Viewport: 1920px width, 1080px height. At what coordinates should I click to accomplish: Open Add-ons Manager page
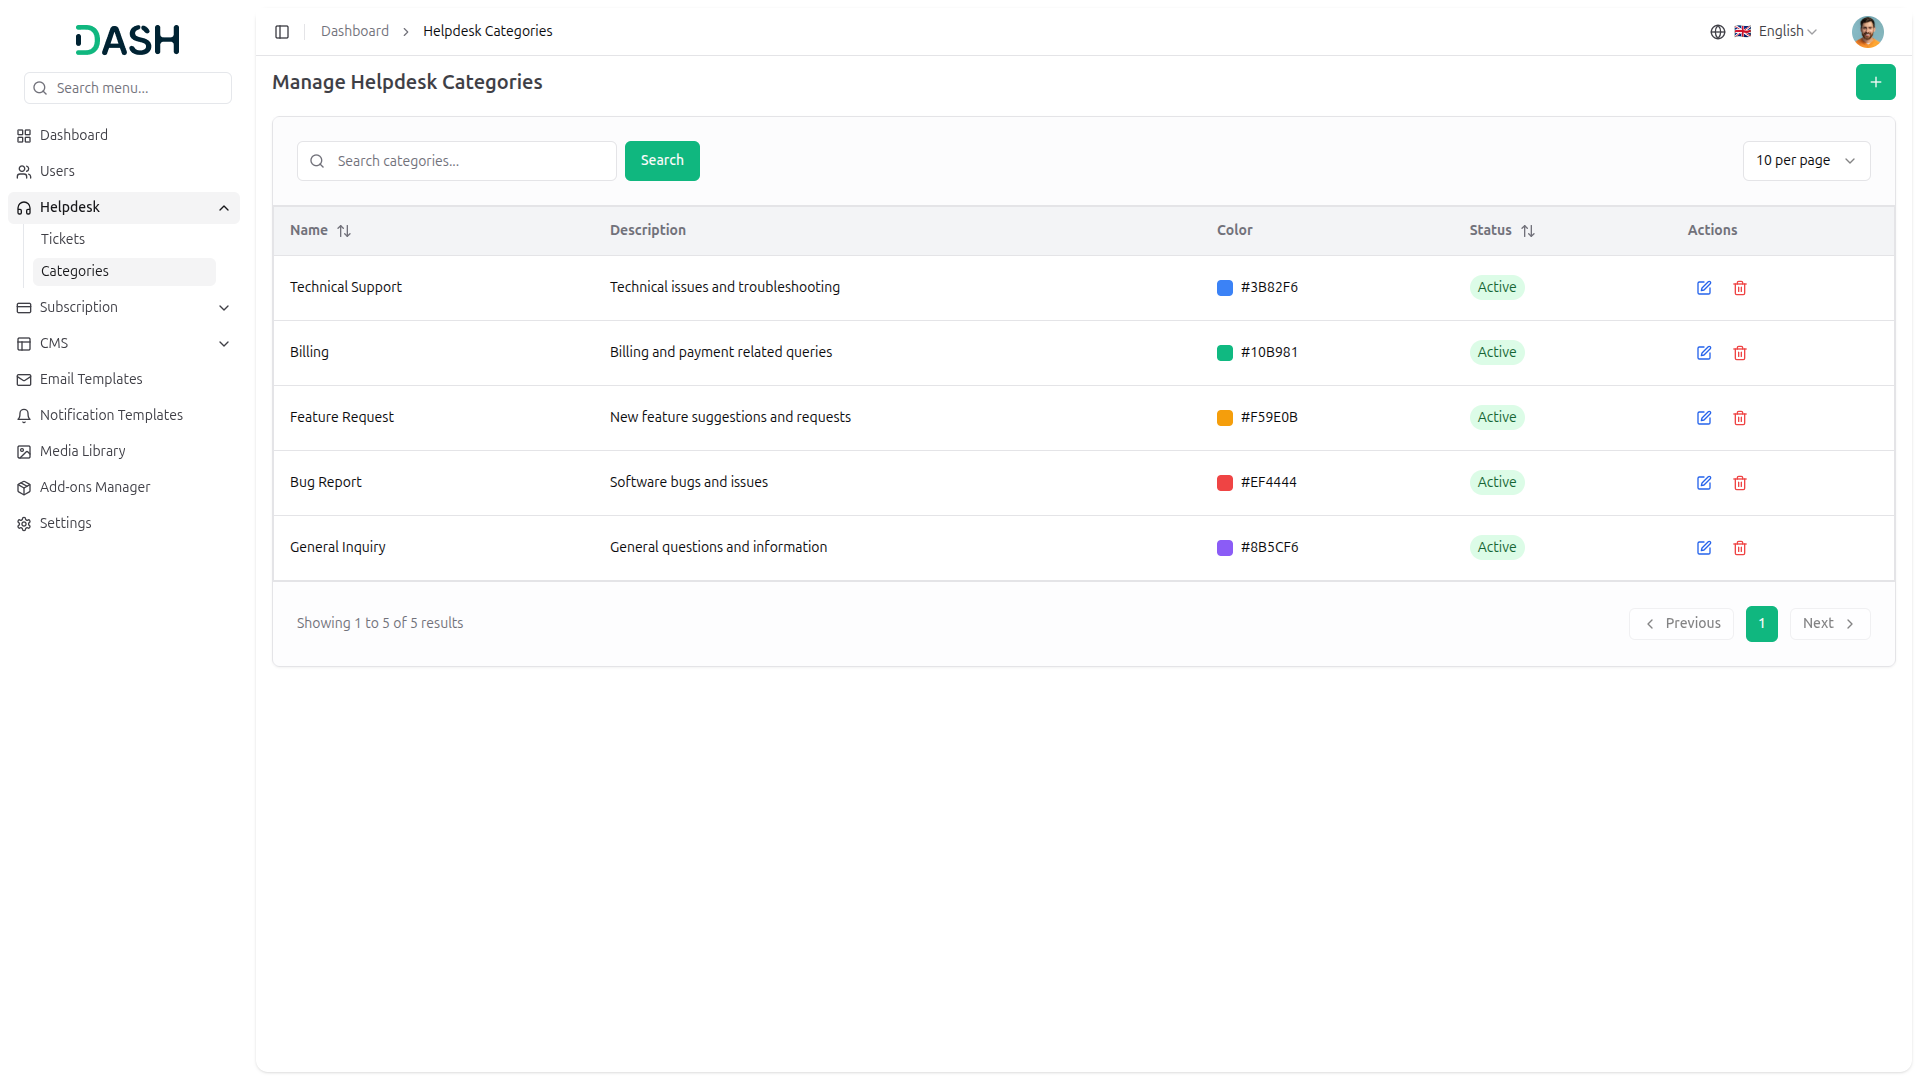(x=124, y=487)
